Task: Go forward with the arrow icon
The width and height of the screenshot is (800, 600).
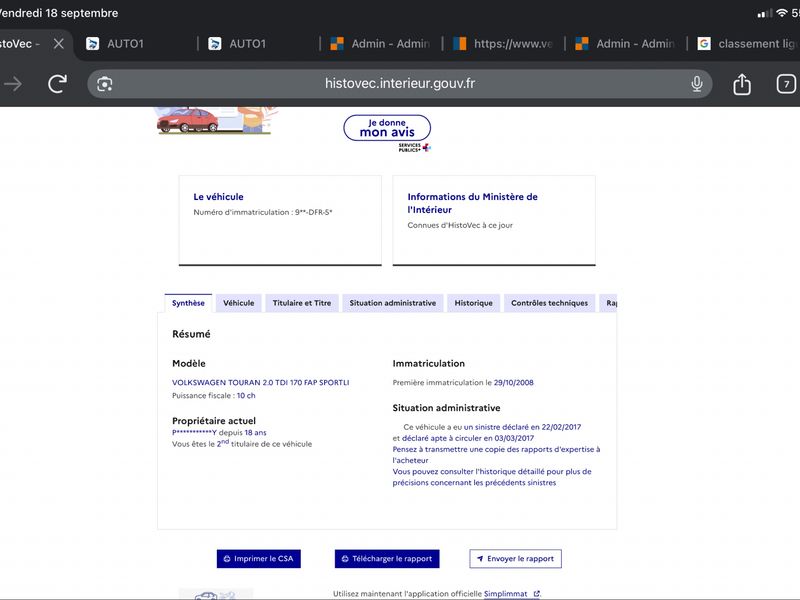Action: [x=13, y=84]
